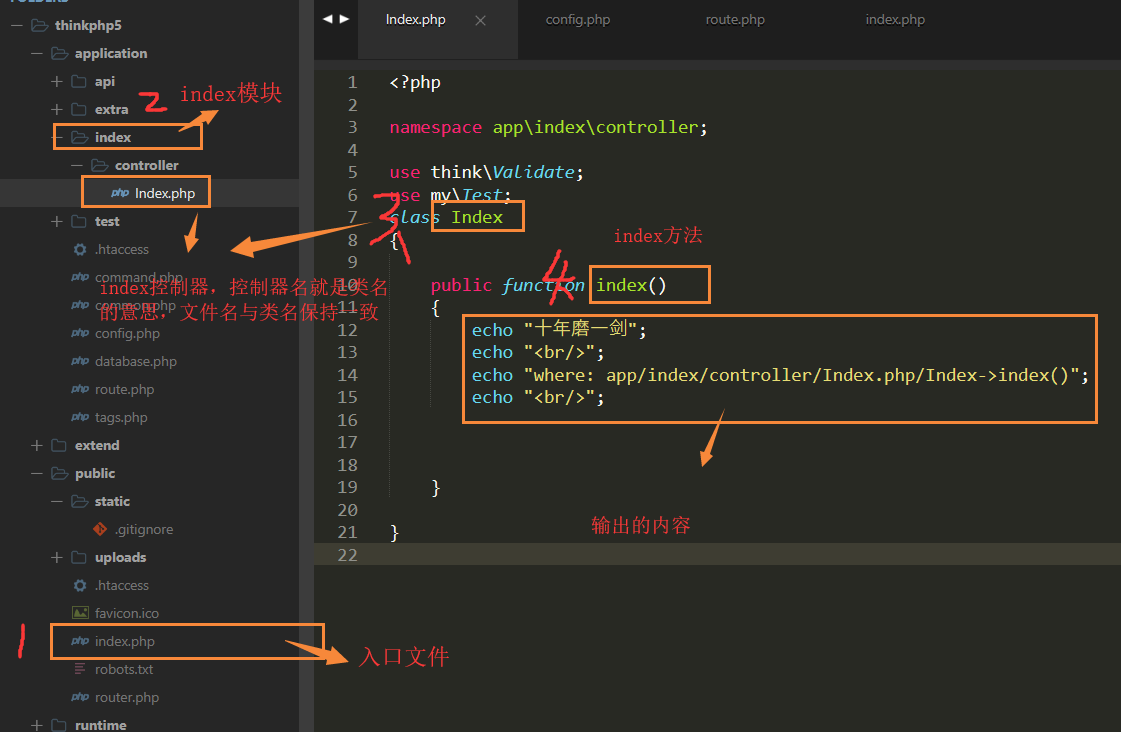Switch to the config.php tab
Viewport: 1121px width, 732px height.
click(578, 19)
